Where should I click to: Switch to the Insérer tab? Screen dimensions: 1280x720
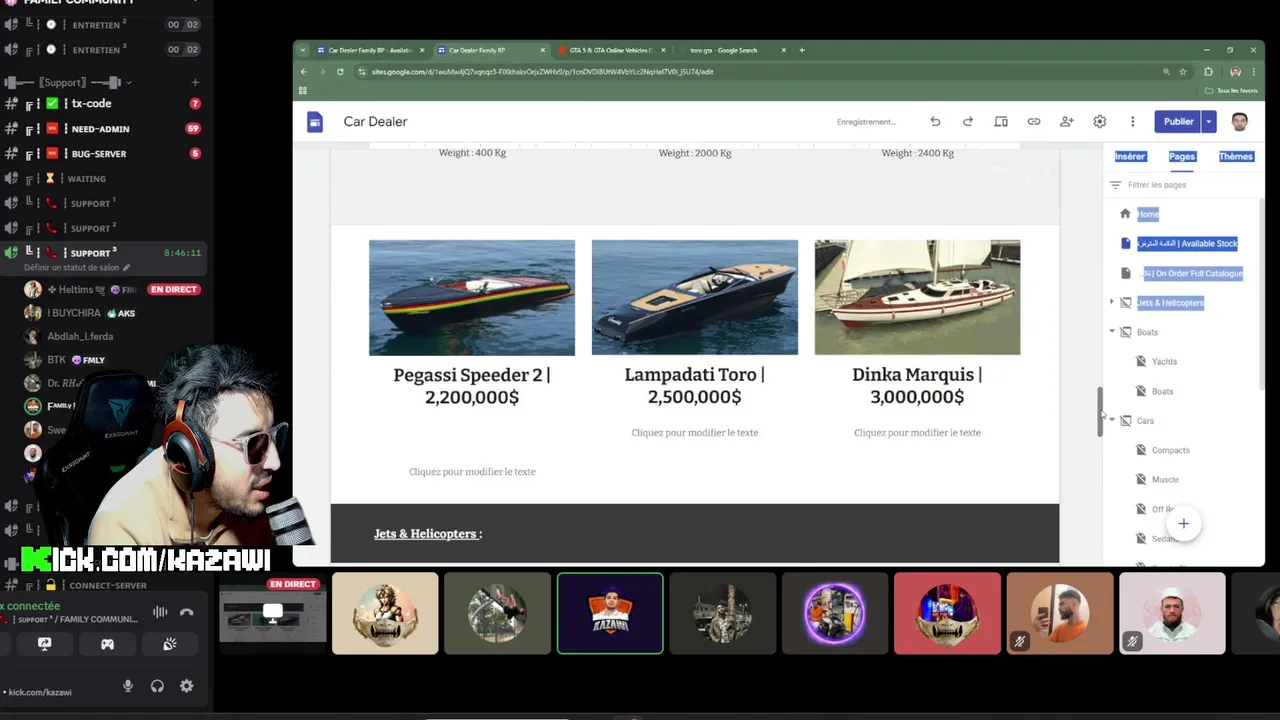(1130, 156)
